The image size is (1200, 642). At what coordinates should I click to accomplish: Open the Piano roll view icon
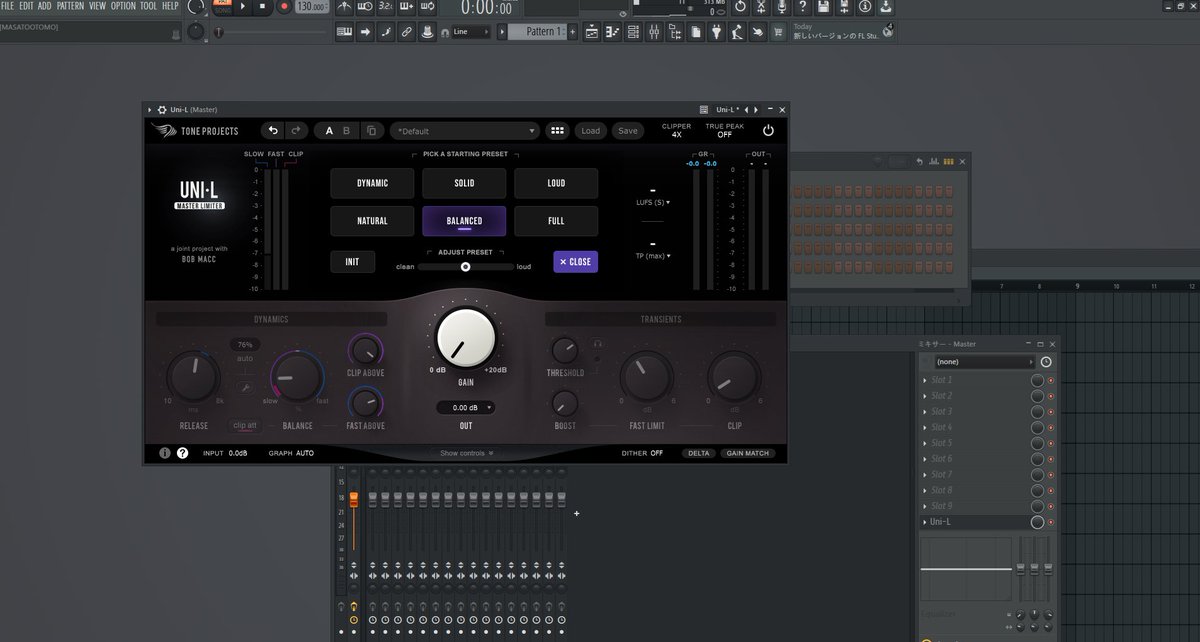point(612,33)
